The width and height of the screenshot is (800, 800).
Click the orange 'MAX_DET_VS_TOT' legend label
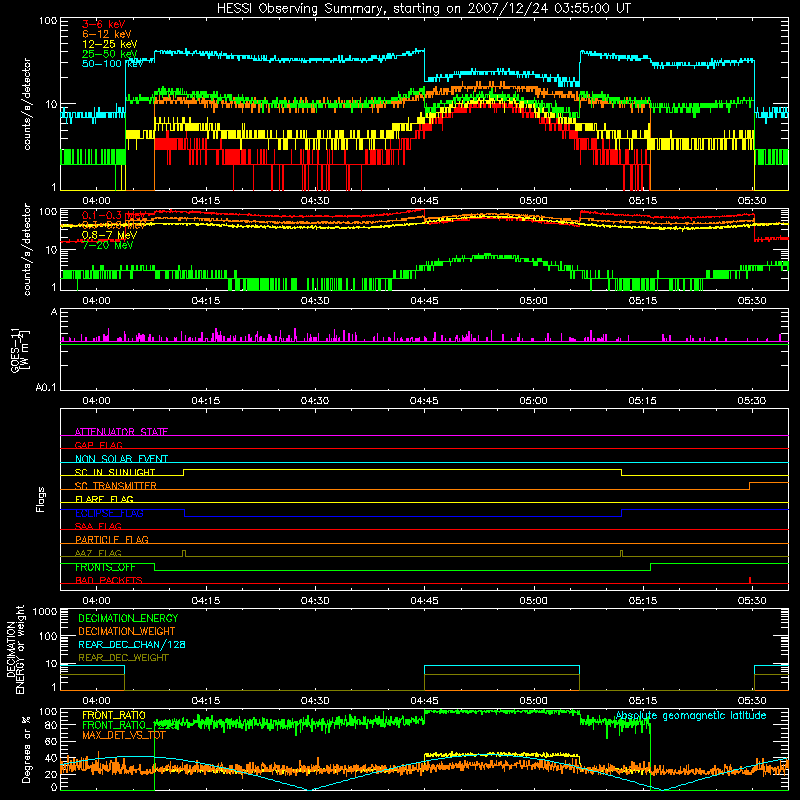[124, 735]
